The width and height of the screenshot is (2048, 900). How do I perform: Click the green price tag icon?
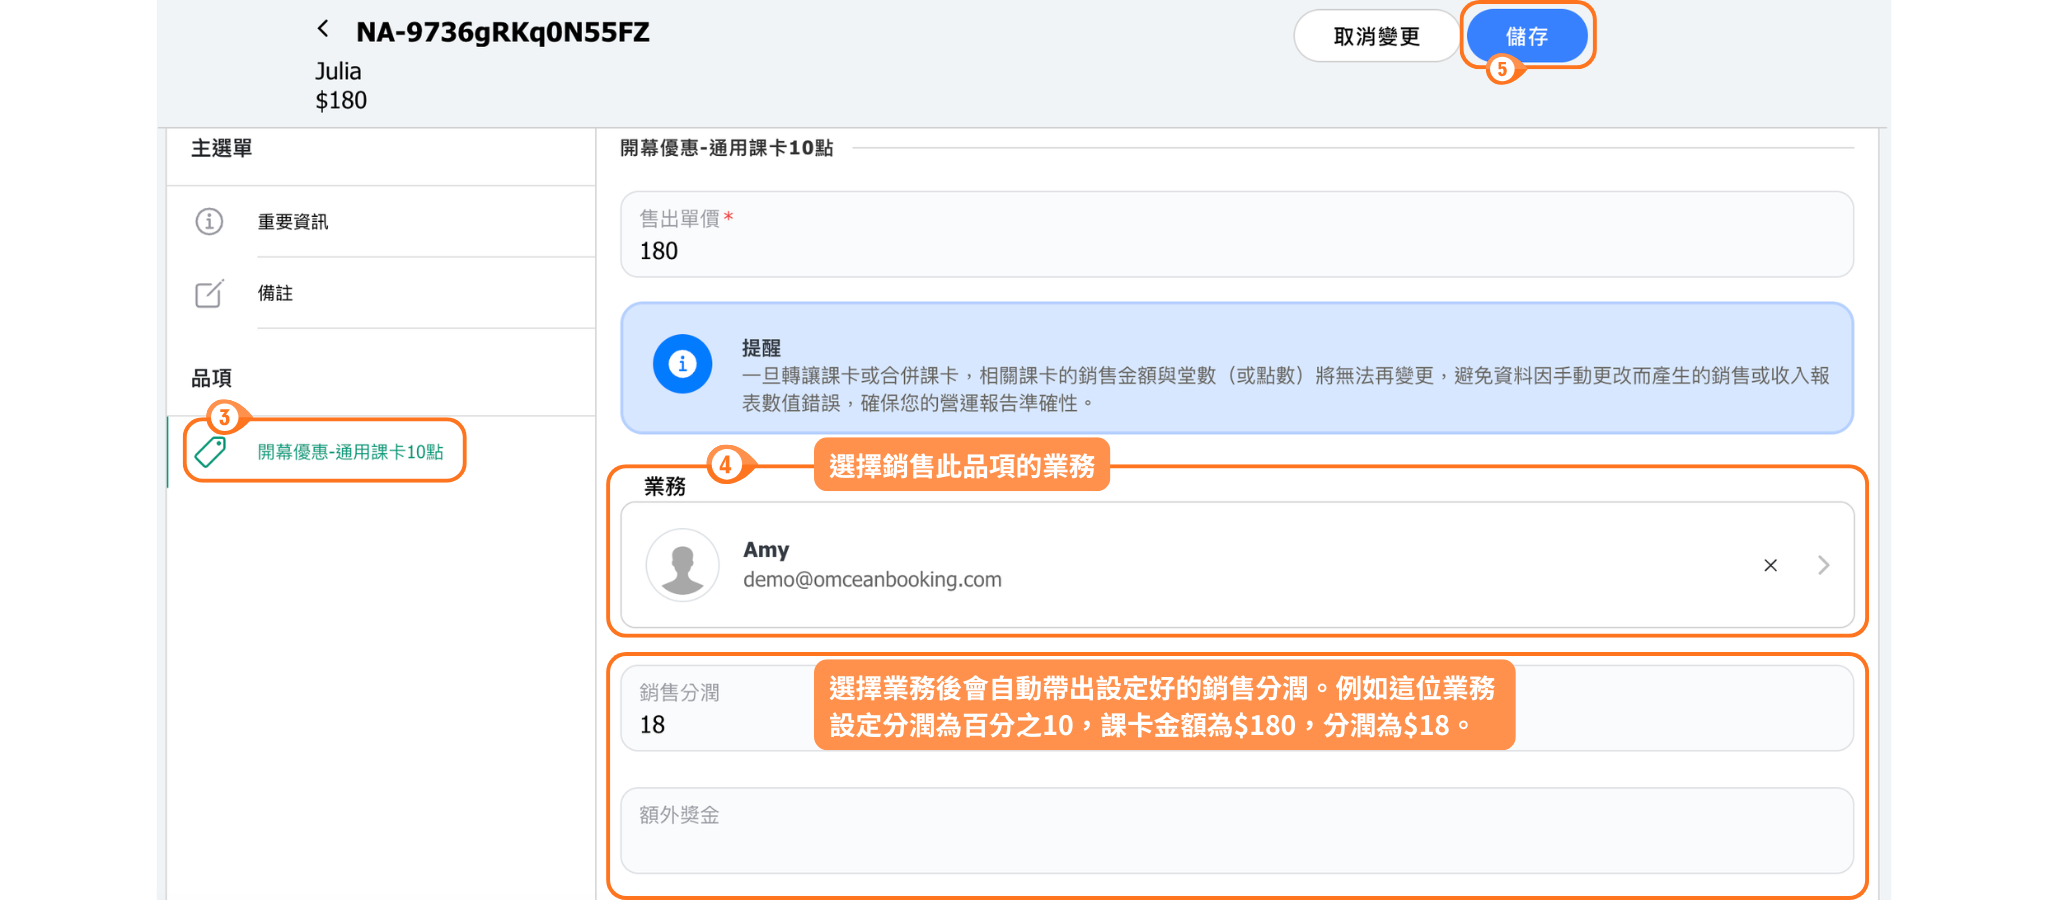[211, 452]
